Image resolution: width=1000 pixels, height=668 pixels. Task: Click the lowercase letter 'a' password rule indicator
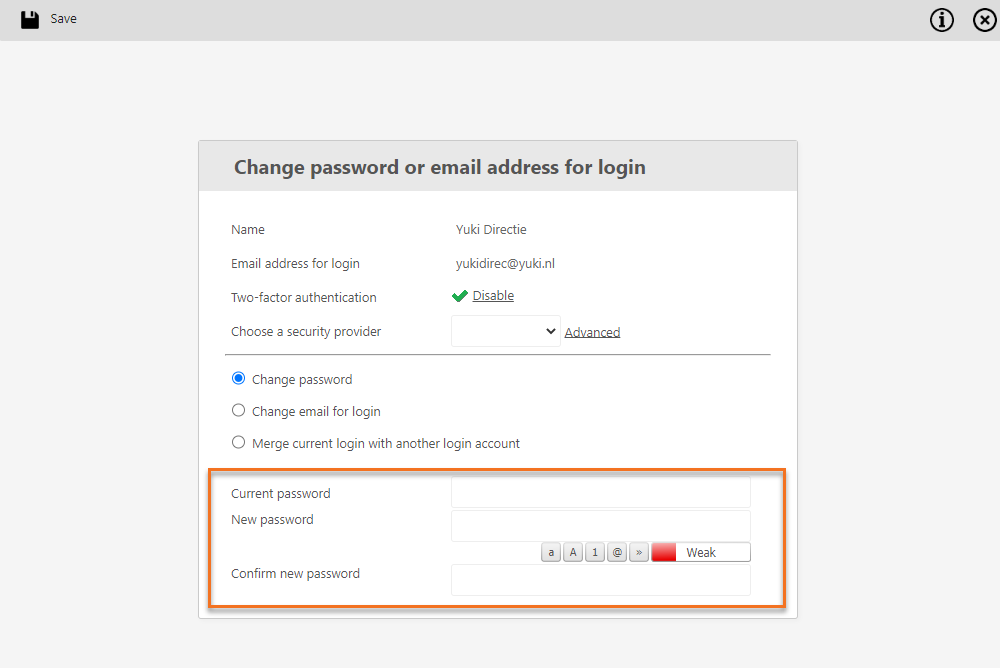(x=551, y=551)
